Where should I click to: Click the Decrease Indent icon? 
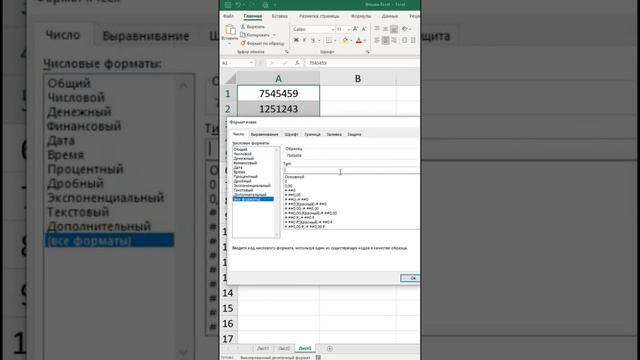click(404, 40)
